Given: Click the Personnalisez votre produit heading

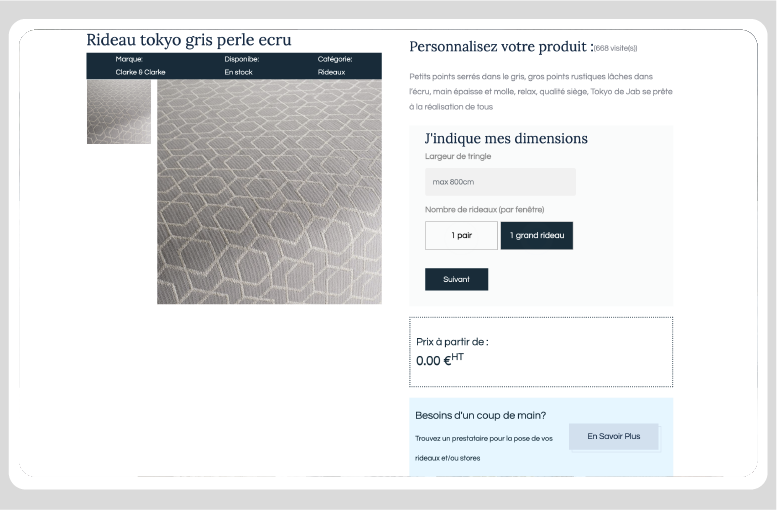Looking at the screenshot, I should click(x=501, y=47).
